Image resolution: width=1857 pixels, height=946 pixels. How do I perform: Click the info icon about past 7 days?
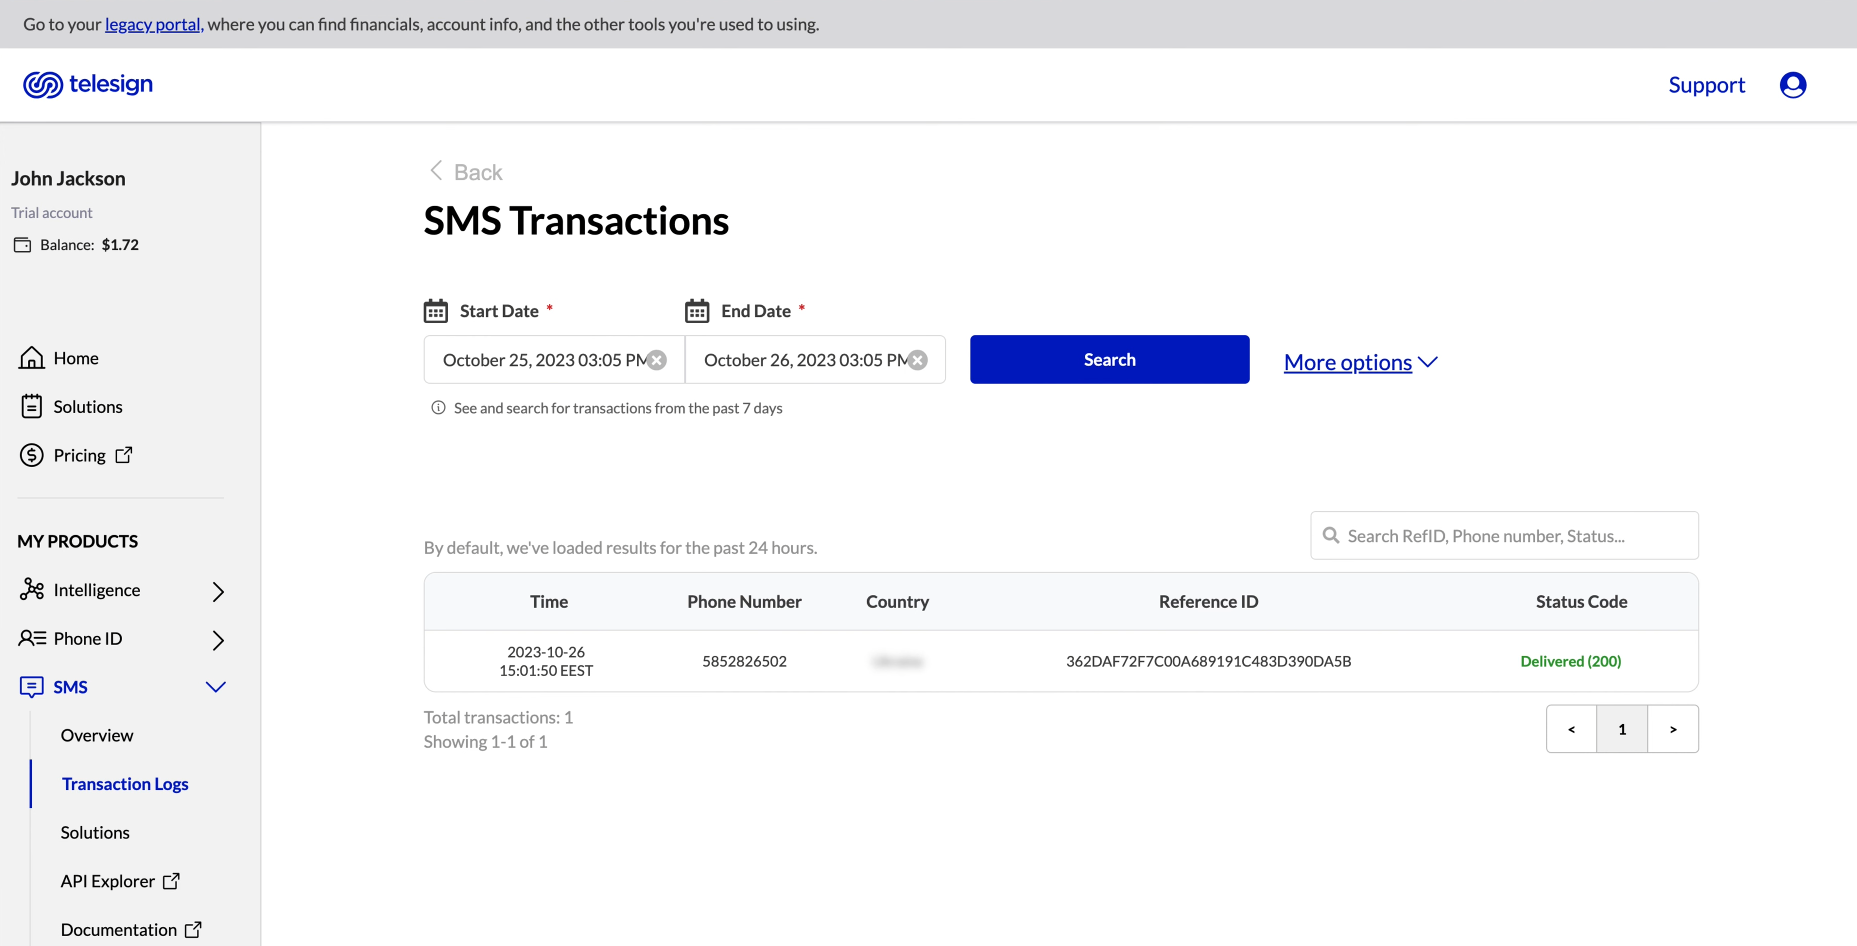click(437, 408)
